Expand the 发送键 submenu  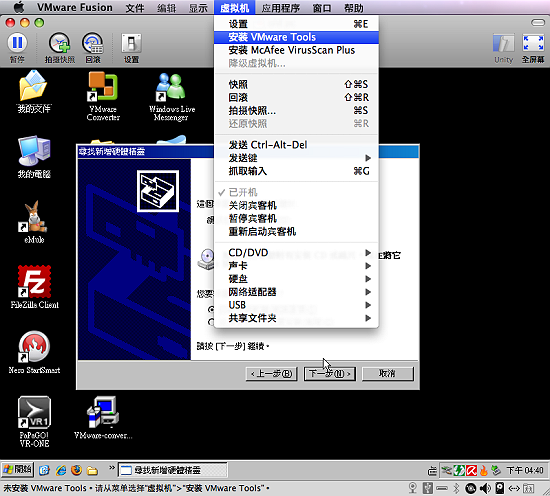(x=296, y=158)
